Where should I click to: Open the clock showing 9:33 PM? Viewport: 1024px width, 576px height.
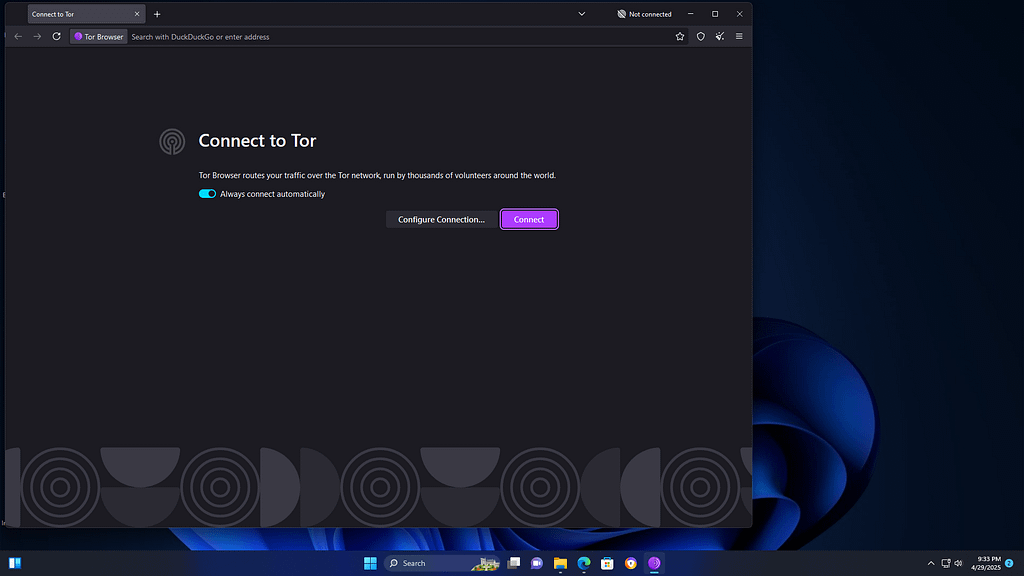coord(985,563)
